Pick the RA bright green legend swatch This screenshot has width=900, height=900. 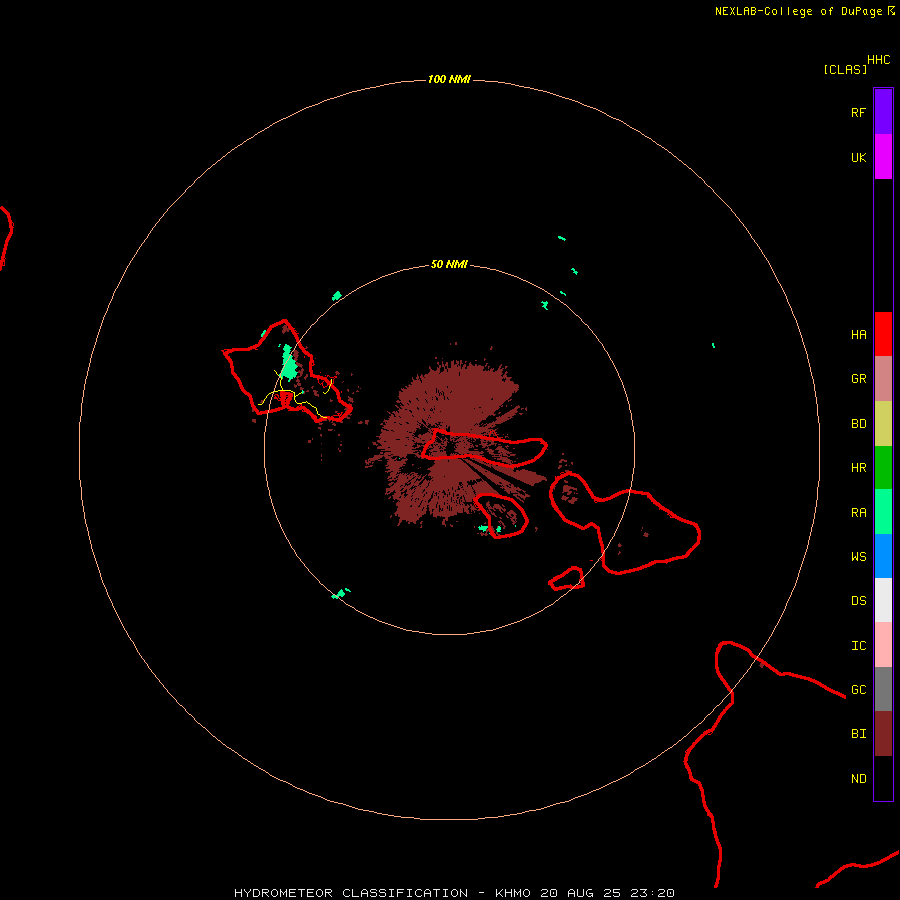pos(883,512)
